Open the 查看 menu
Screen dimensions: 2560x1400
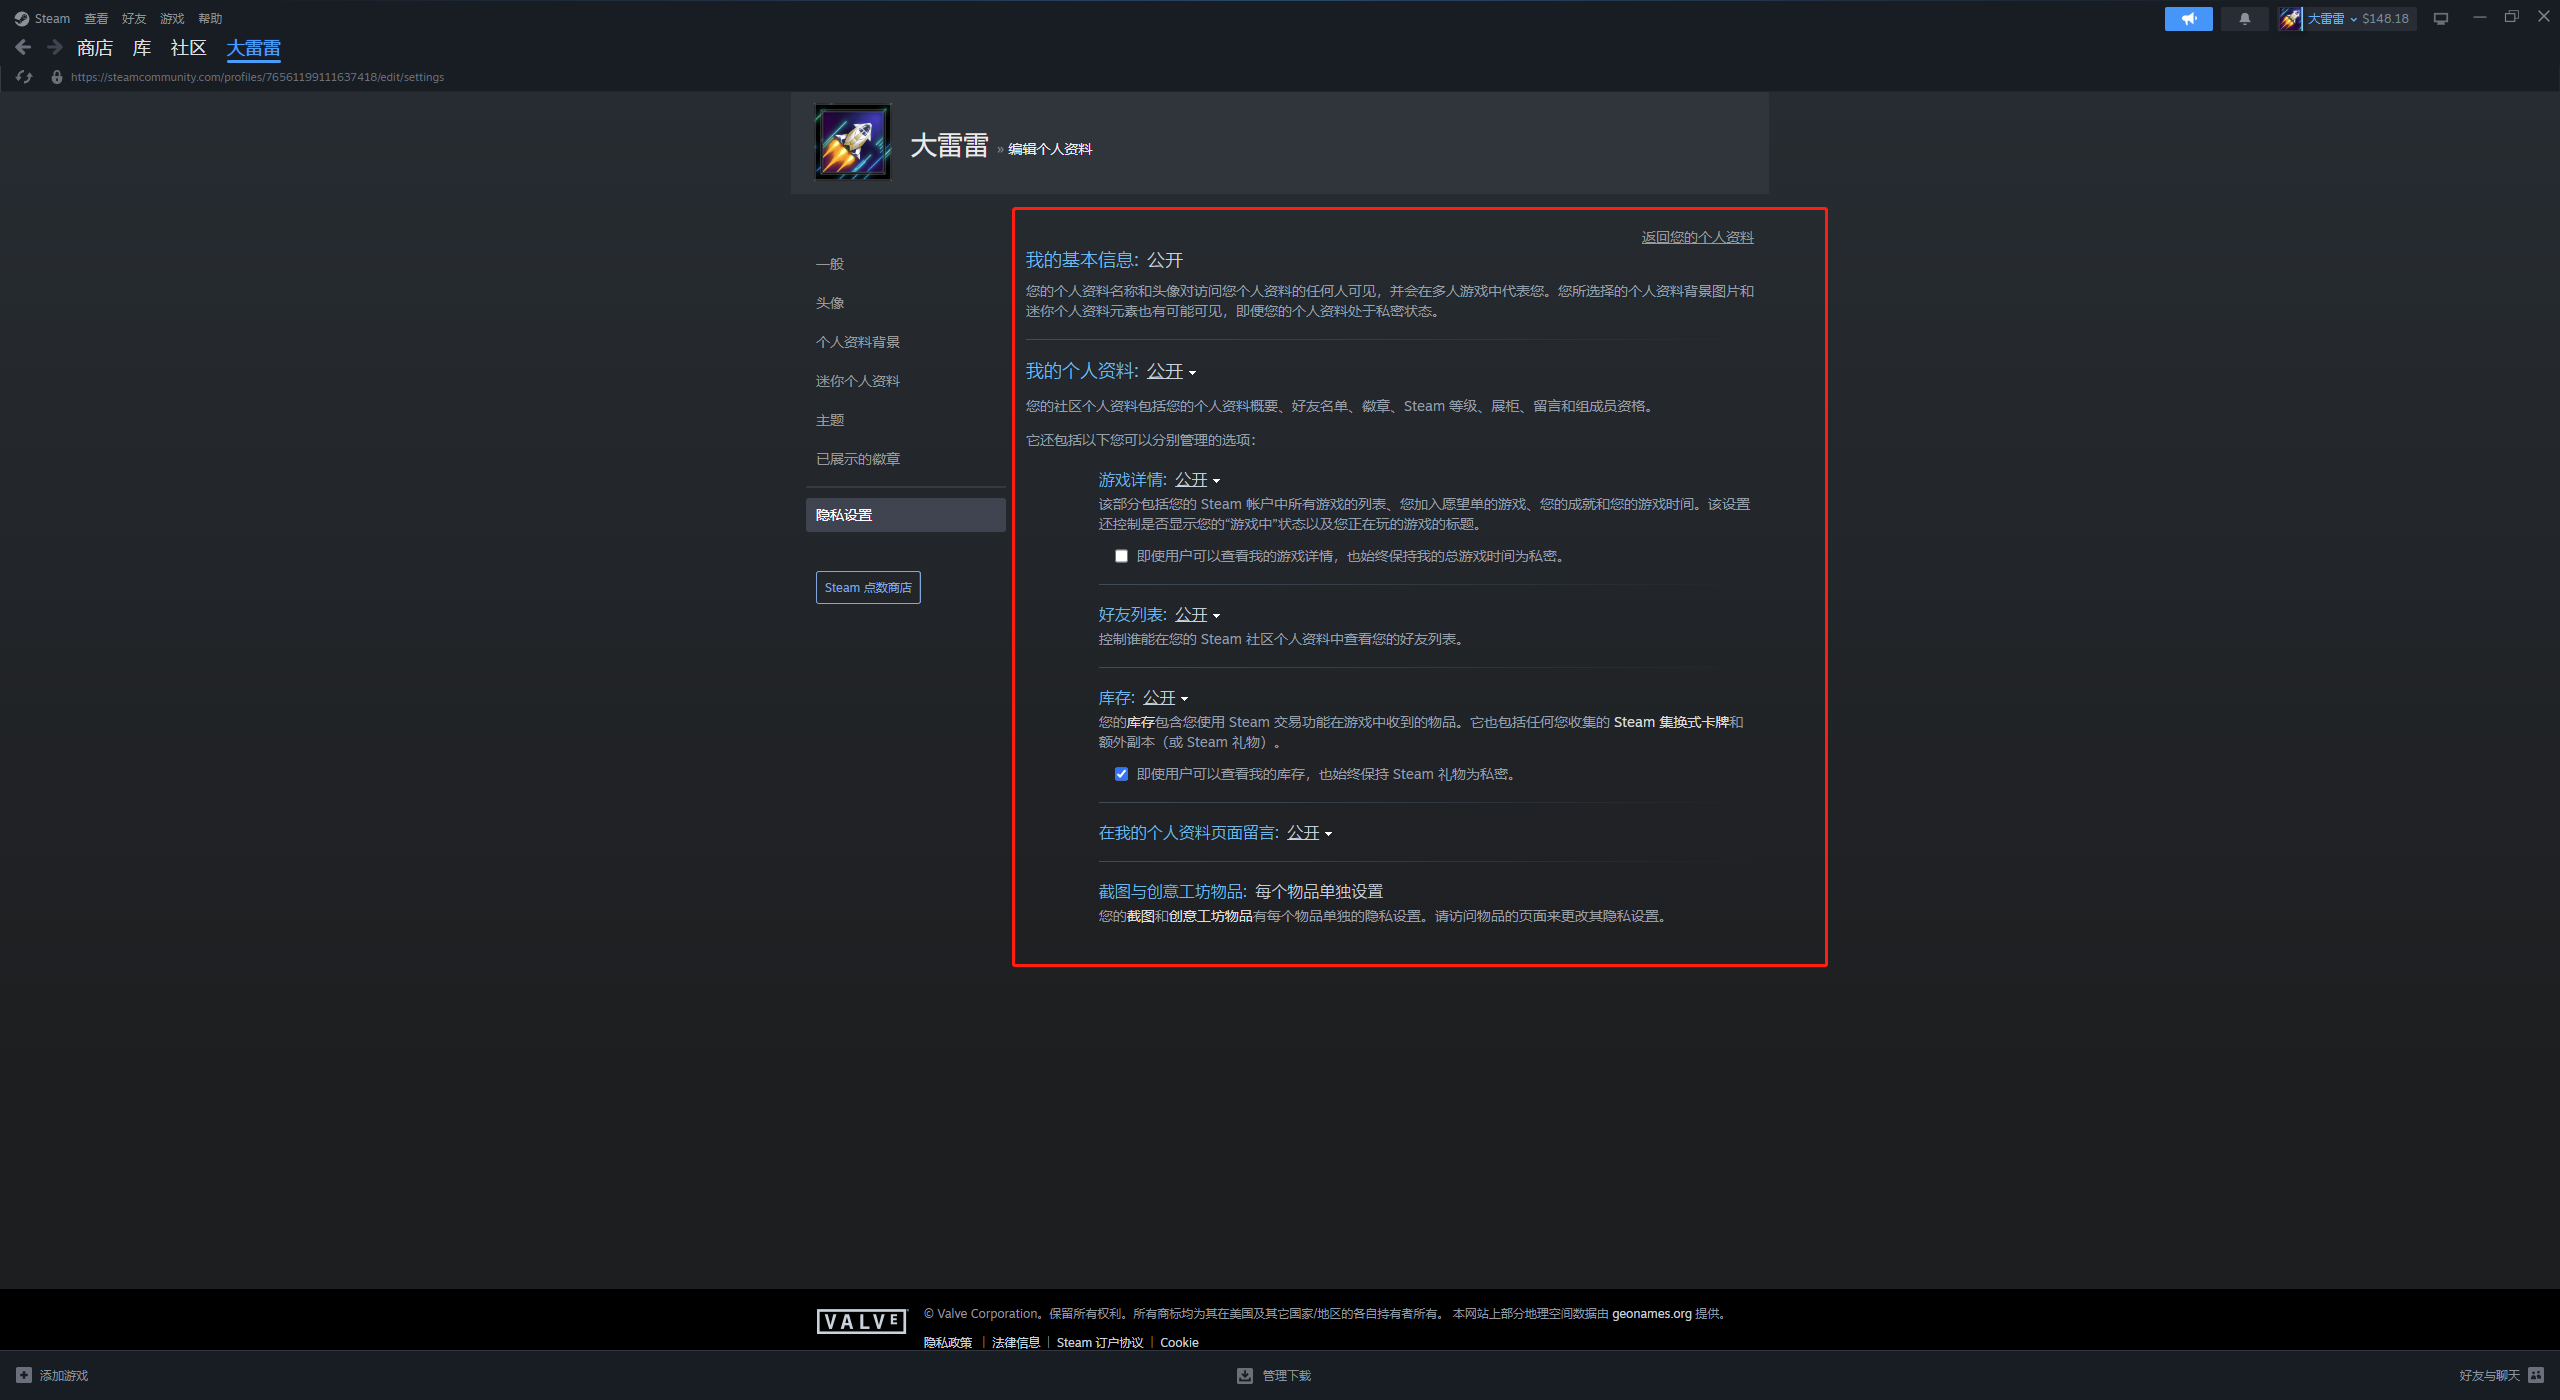click(96, 19)
